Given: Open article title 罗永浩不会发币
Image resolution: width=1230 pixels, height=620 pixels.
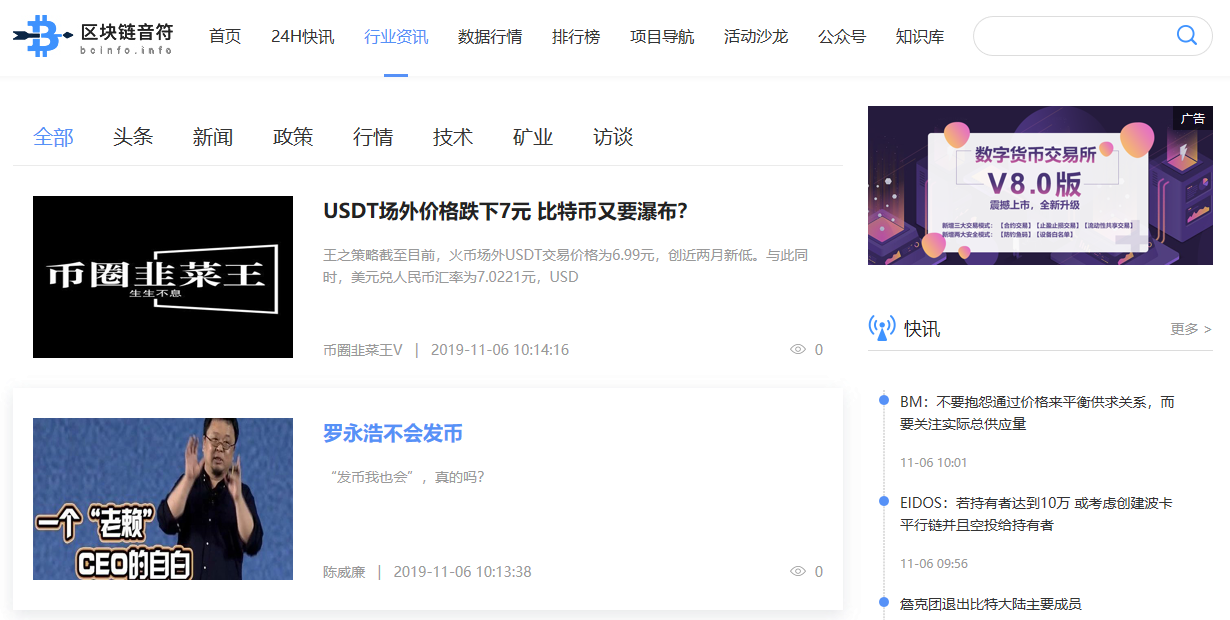Looking at the screenshot, I should [393, 434].
